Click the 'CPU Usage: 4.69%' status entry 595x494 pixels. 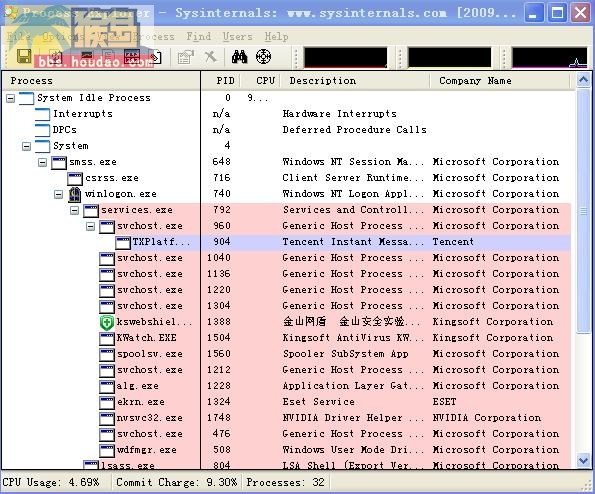pos(51,483)
